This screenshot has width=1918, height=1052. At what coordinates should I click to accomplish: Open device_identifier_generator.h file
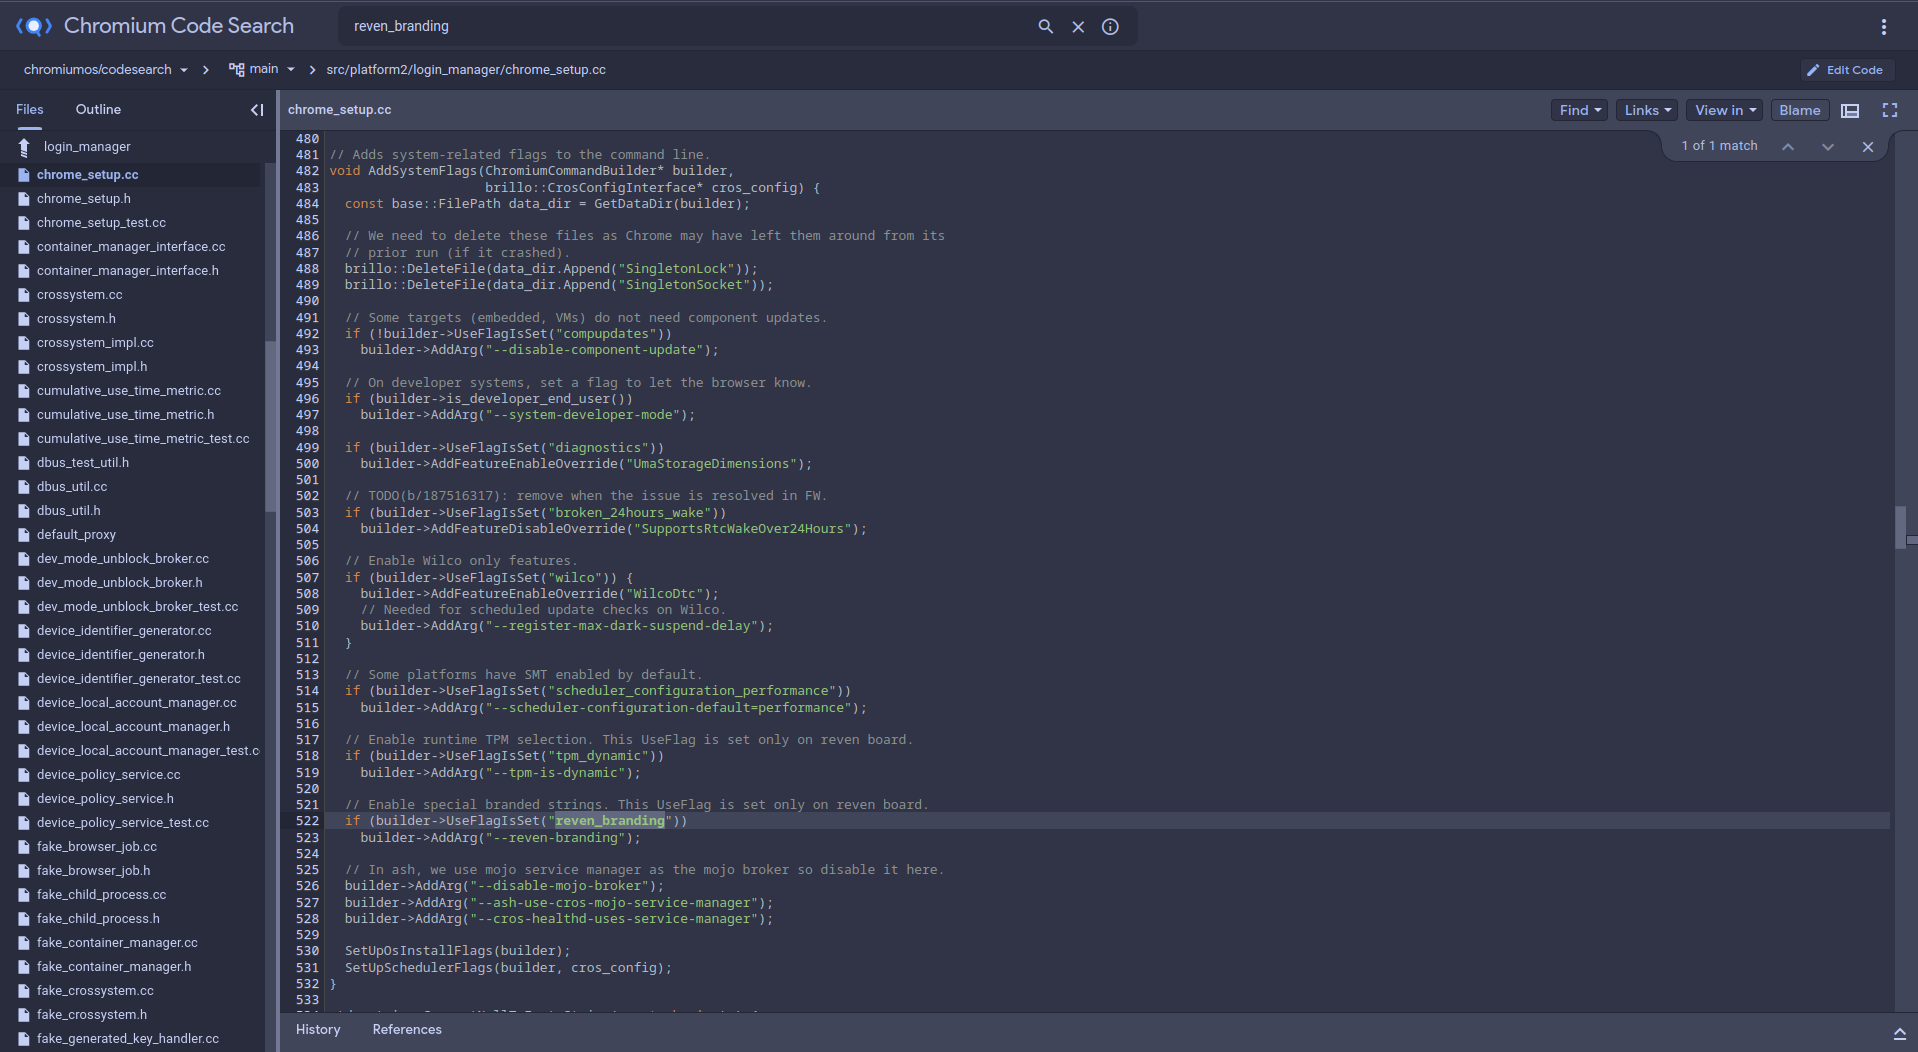coord(121,655)
